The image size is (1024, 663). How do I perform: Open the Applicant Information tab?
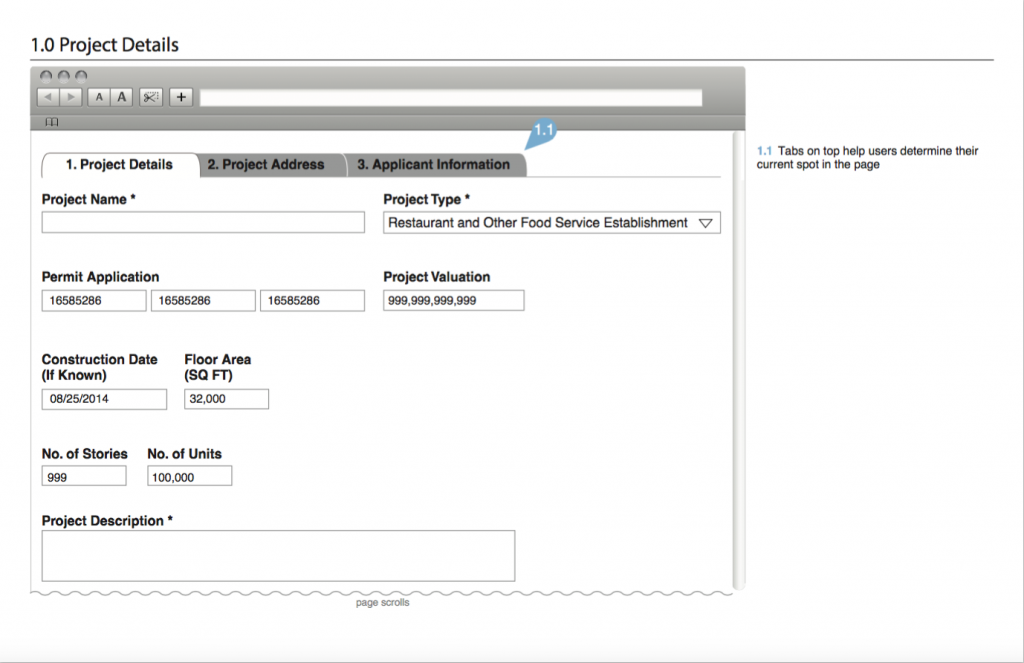click(434, 165)
